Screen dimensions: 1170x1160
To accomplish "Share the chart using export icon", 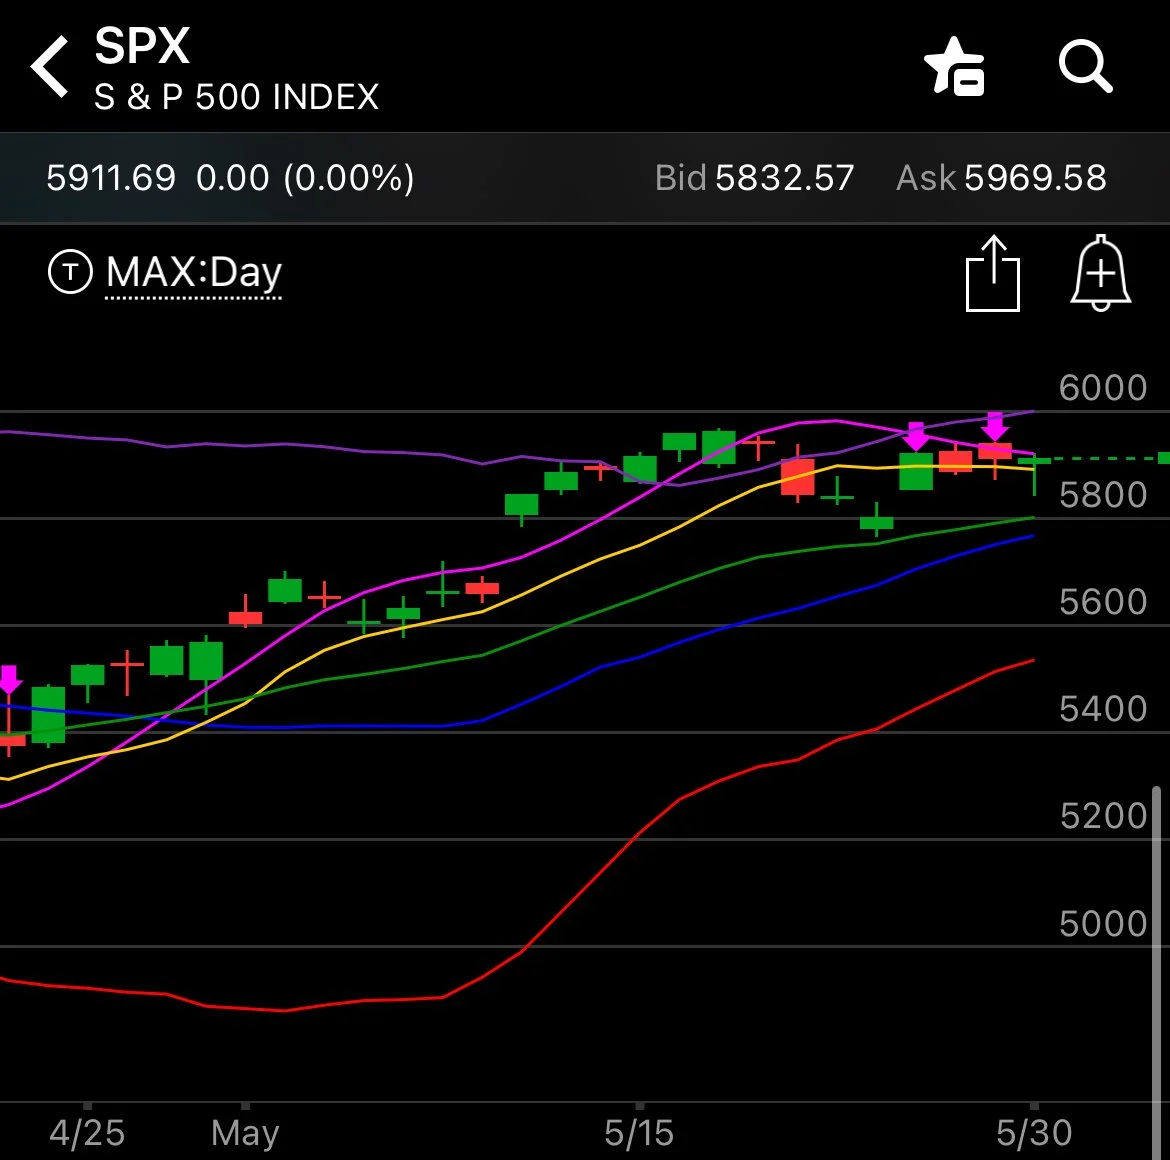I will pyautogui.click(x=992, y=273).
